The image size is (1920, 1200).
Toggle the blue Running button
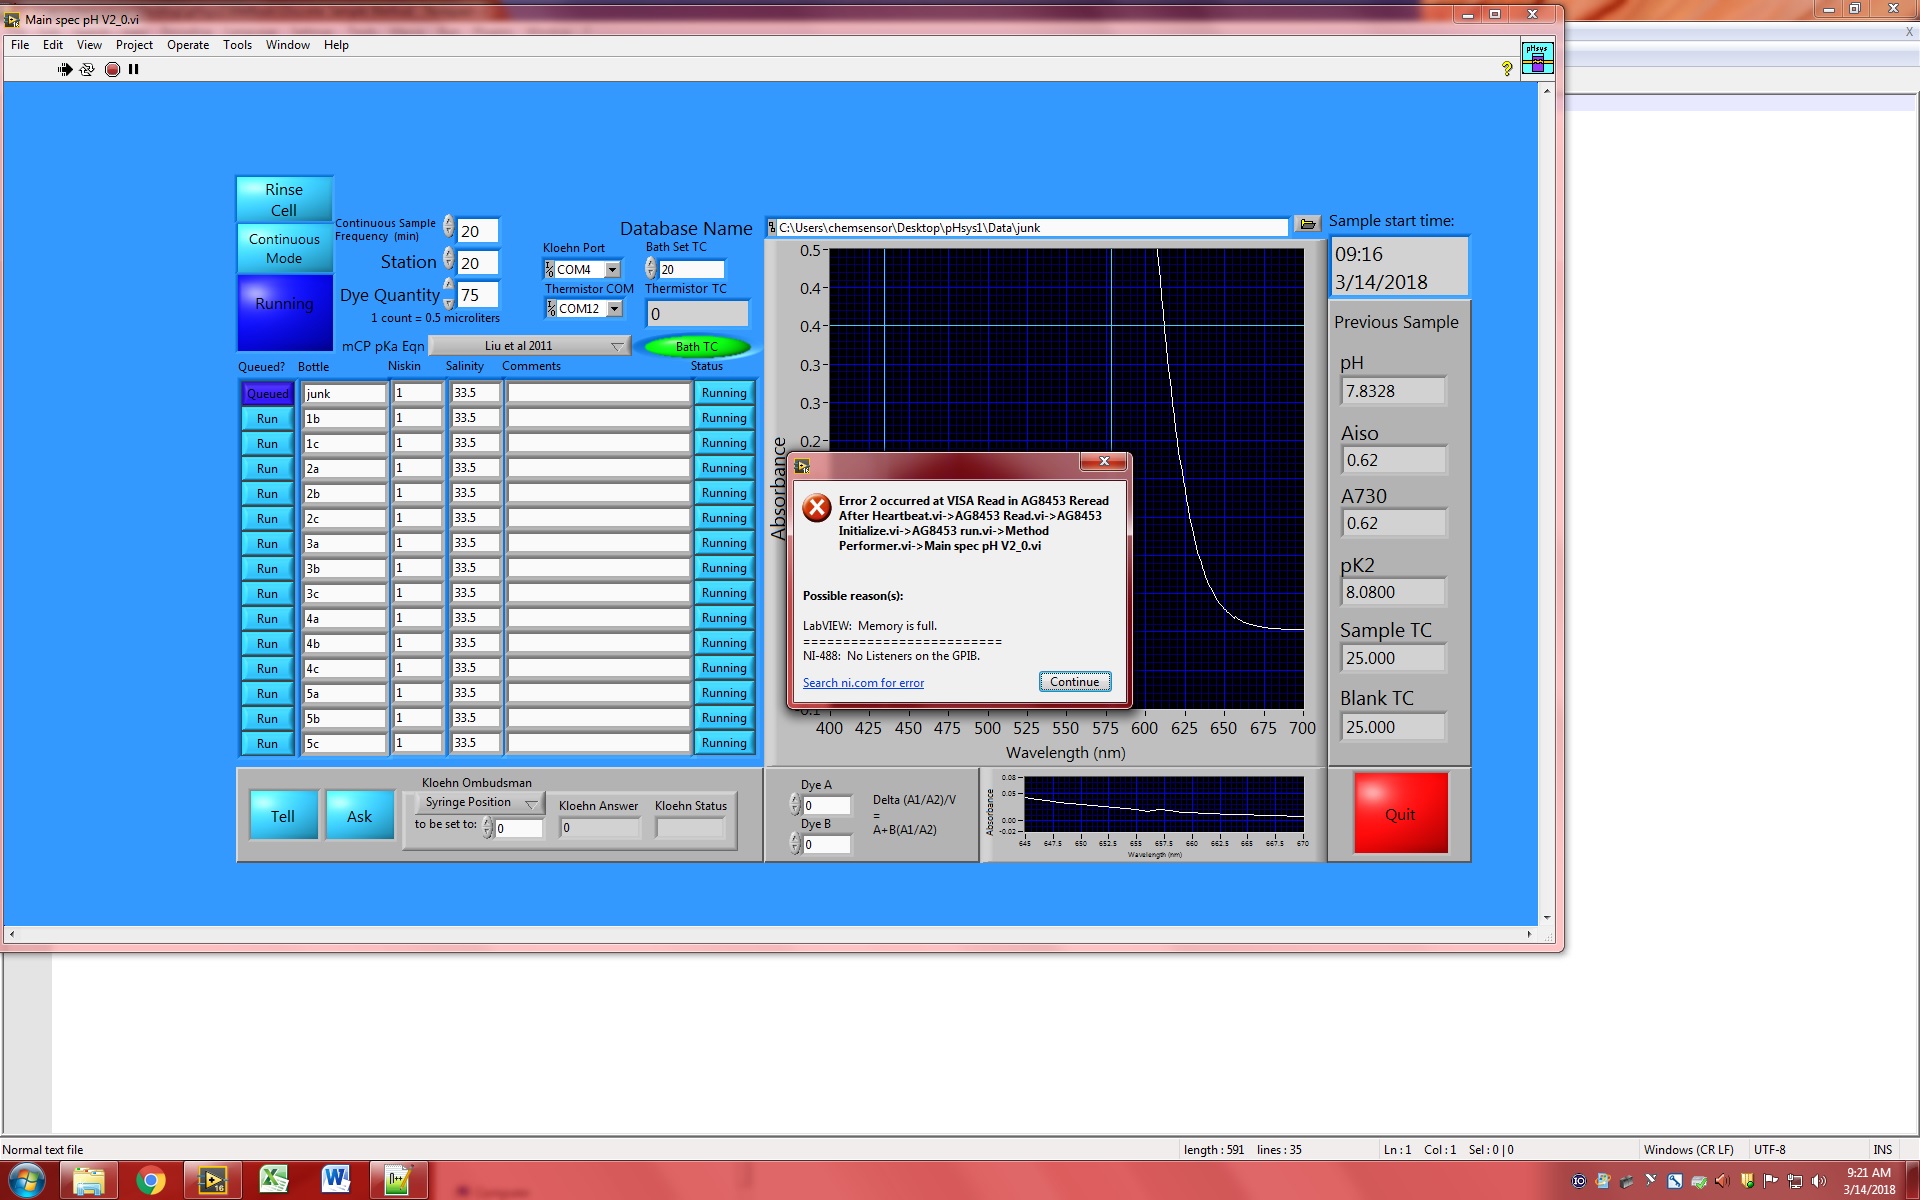[284, 312]
